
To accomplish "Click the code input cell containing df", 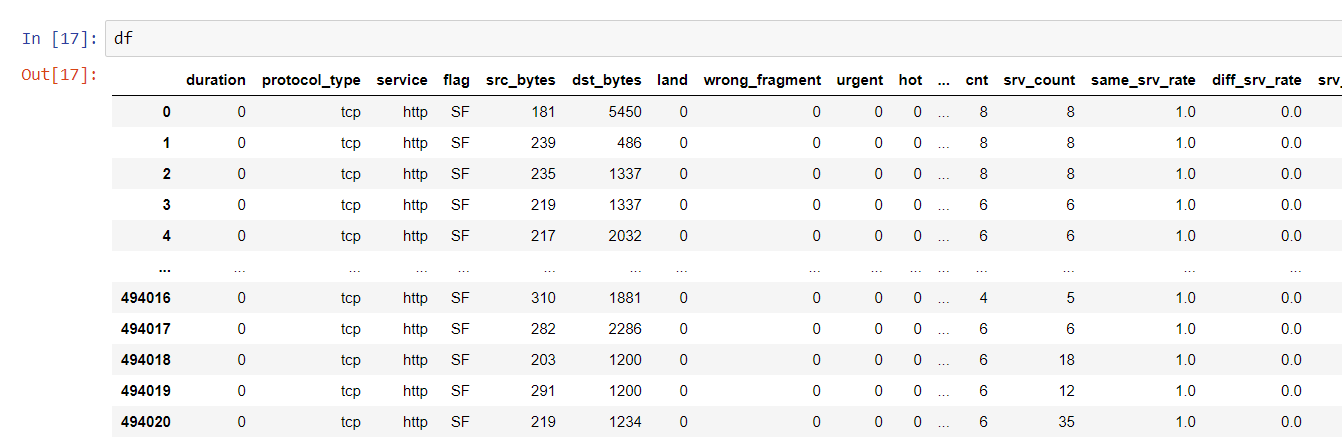I will (x=723, y=38).
